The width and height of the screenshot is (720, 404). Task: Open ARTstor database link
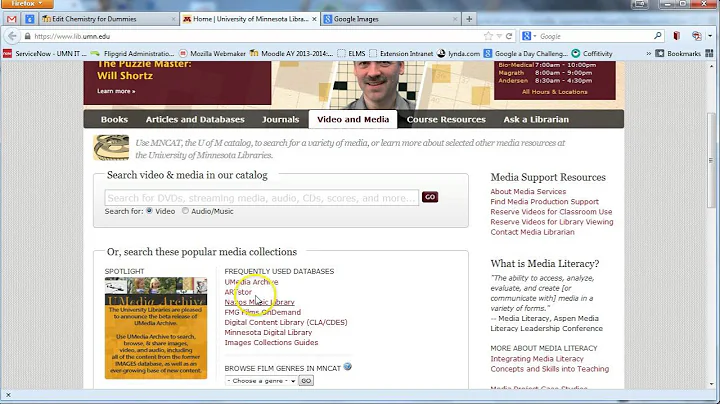(238, 292)
